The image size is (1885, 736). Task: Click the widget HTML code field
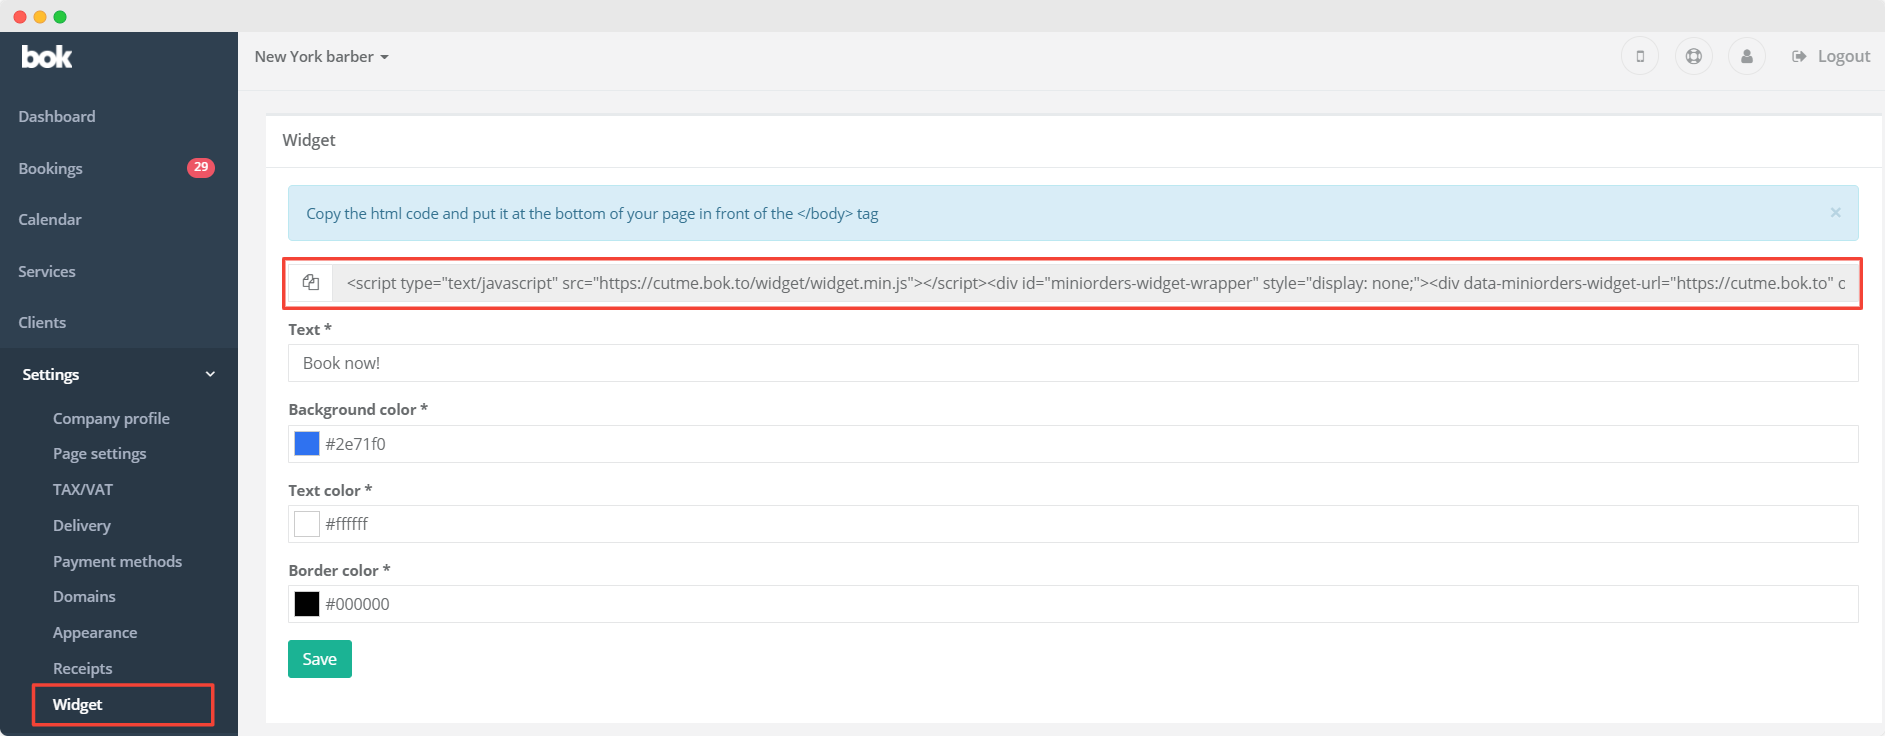click(x=1095, y=283)
